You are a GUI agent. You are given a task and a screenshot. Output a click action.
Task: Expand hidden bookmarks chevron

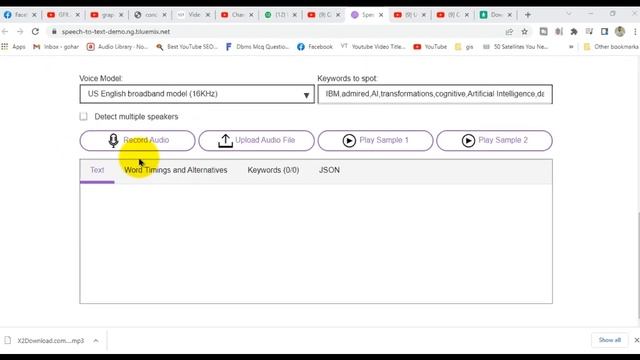571,47
